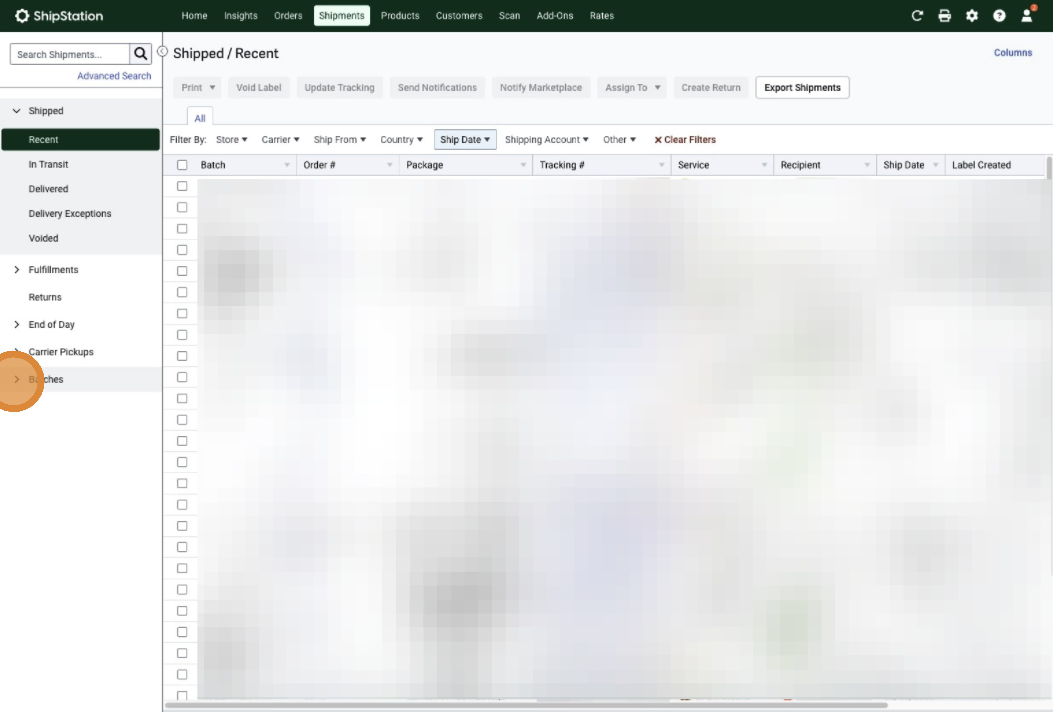Go to the Insights menu tab
This screenshot has height=712, width=1053.
240,16
